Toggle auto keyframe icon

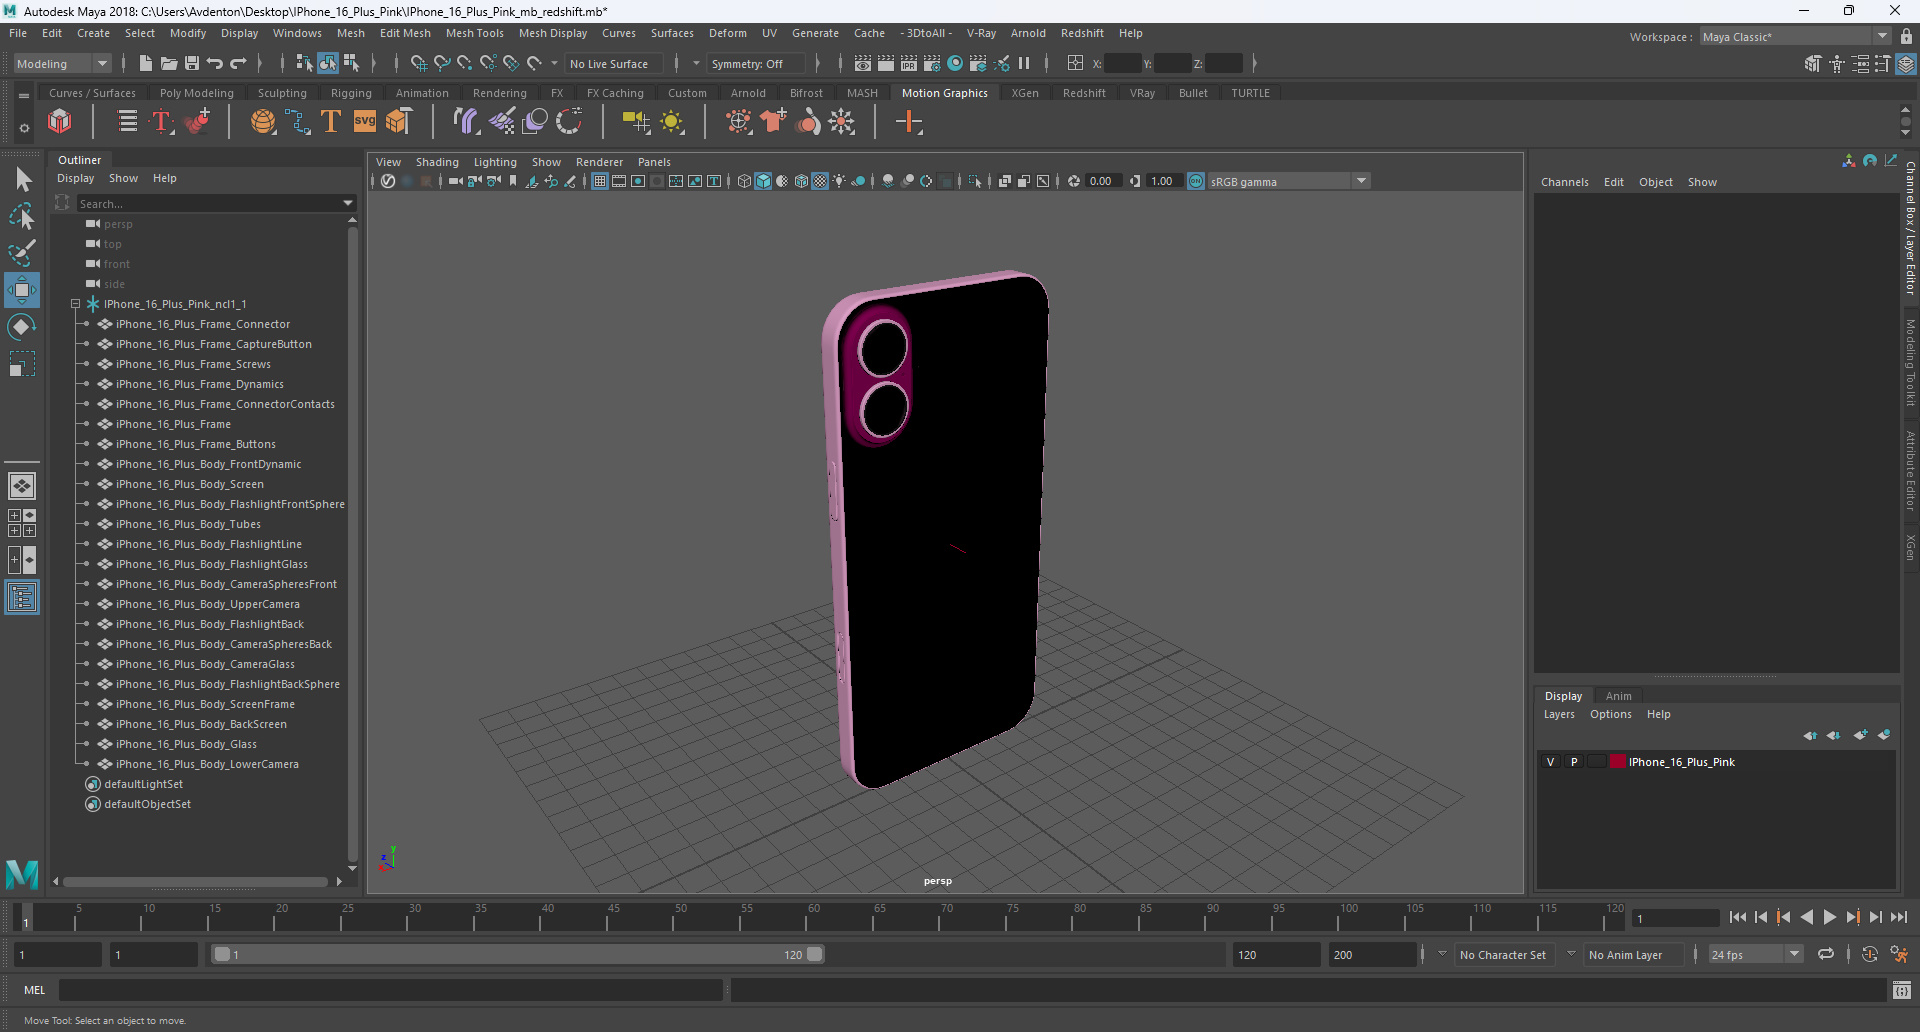1869,954
